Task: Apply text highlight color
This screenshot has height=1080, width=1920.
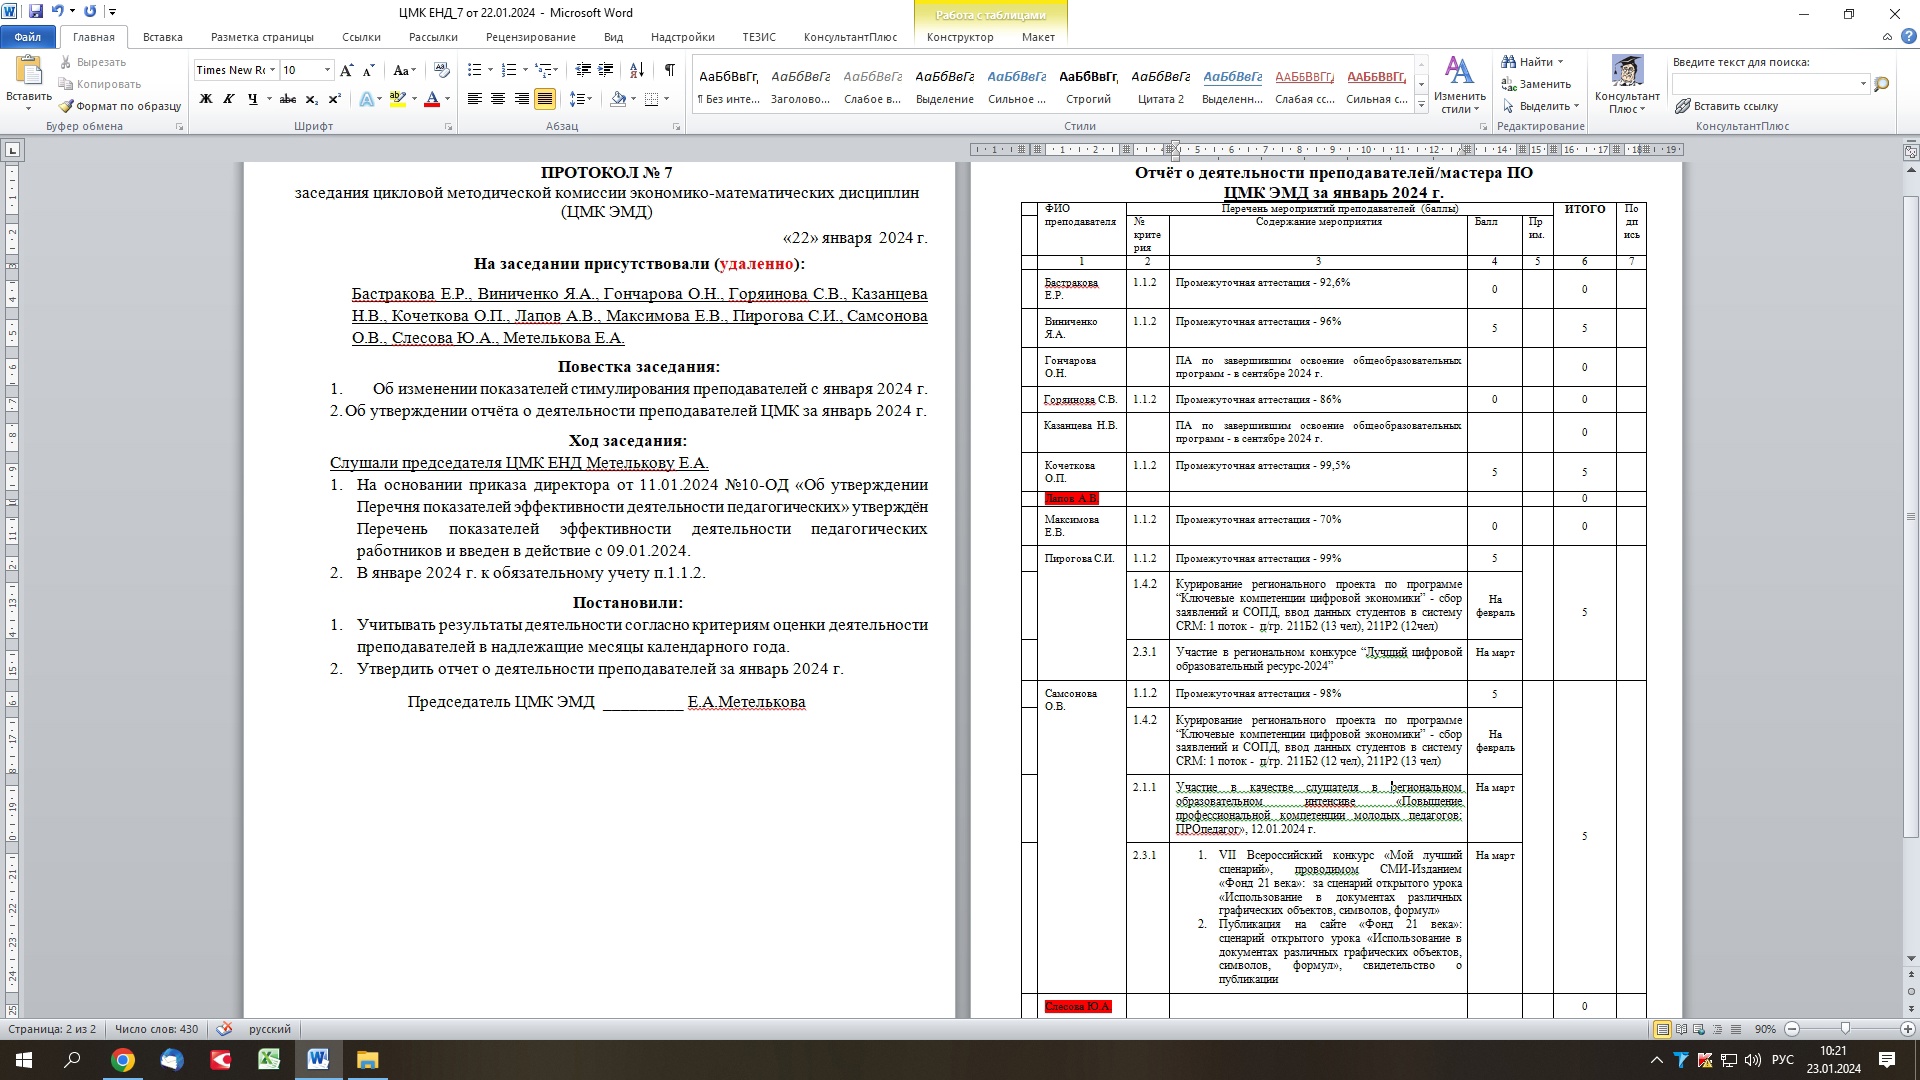Action: [397, 99]
